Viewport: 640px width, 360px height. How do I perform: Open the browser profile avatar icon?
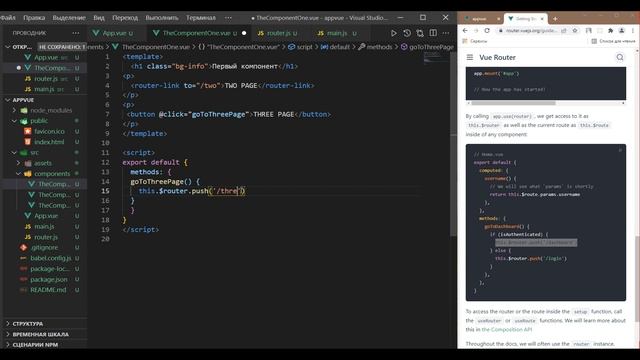[622, 31]
